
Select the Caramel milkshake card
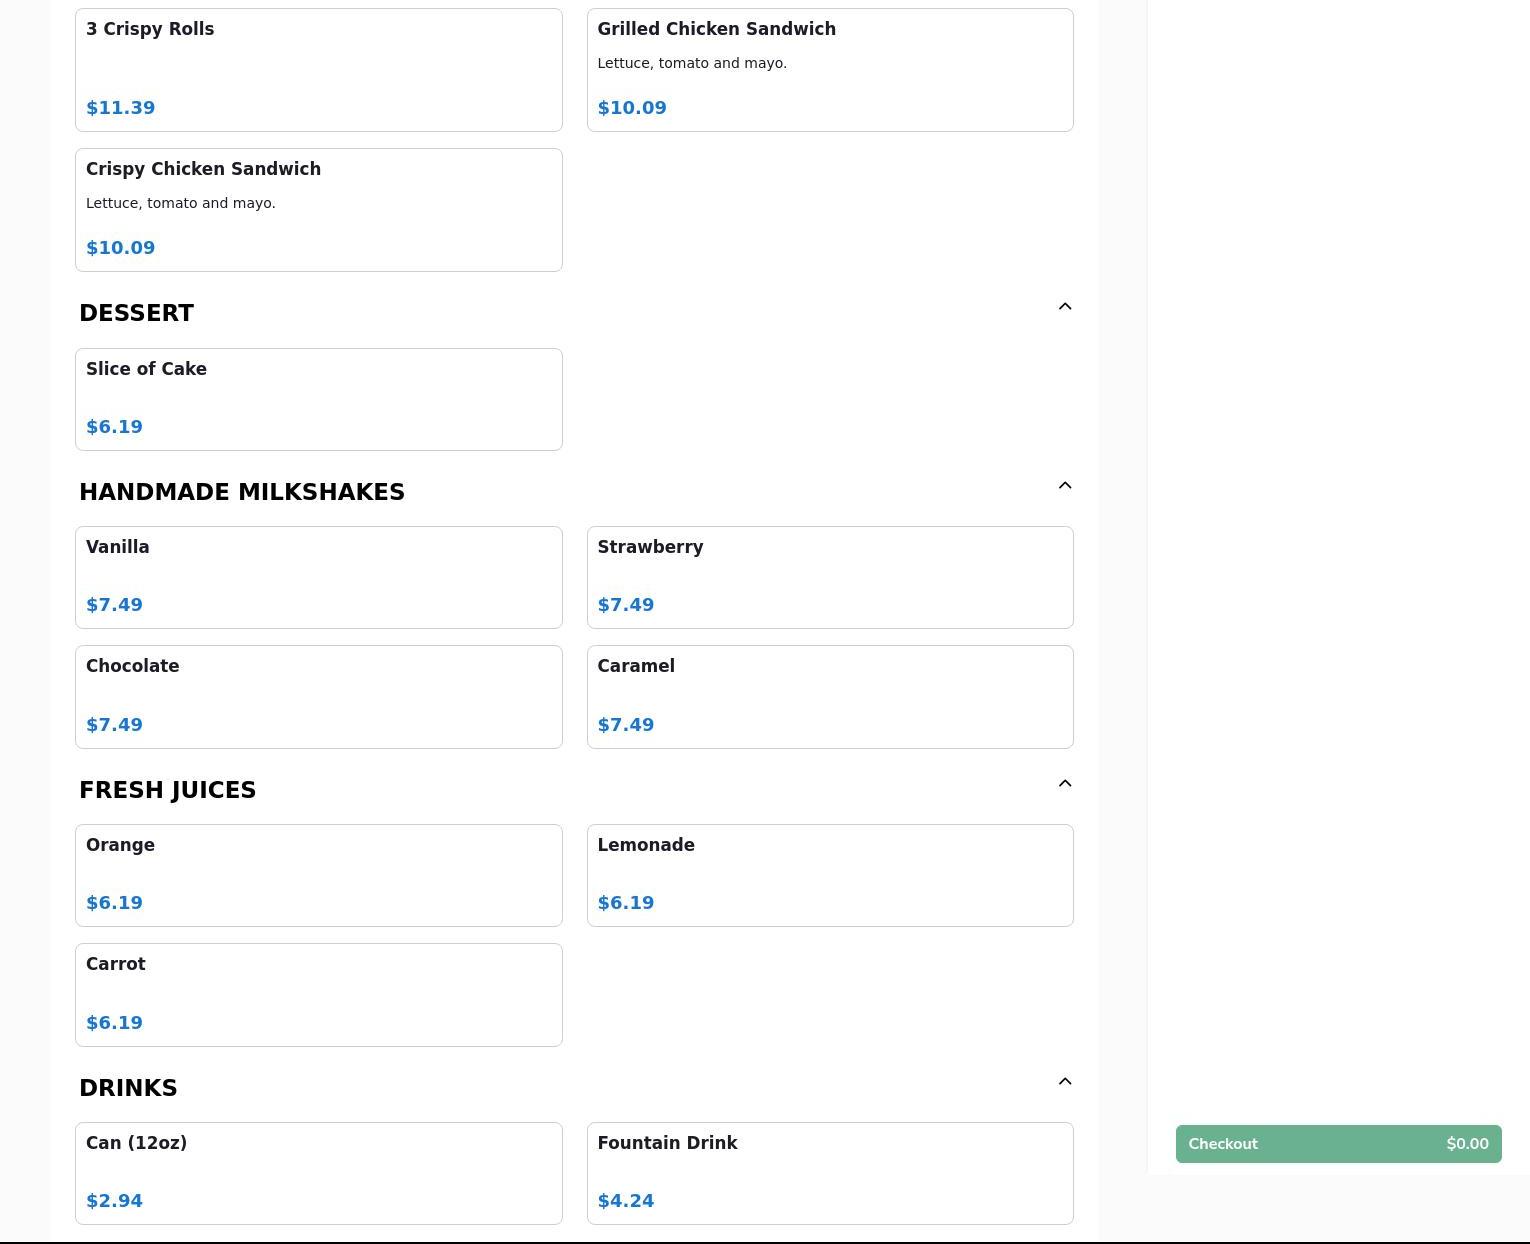[830, 697]
